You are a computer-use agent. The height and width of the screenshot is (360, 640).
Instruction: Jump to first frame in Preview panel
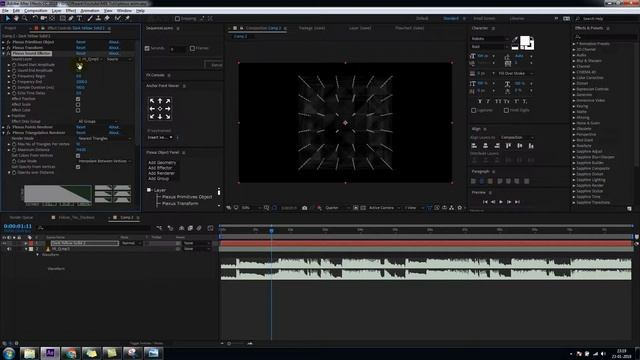pyautogui.click(x=485, y=202)
